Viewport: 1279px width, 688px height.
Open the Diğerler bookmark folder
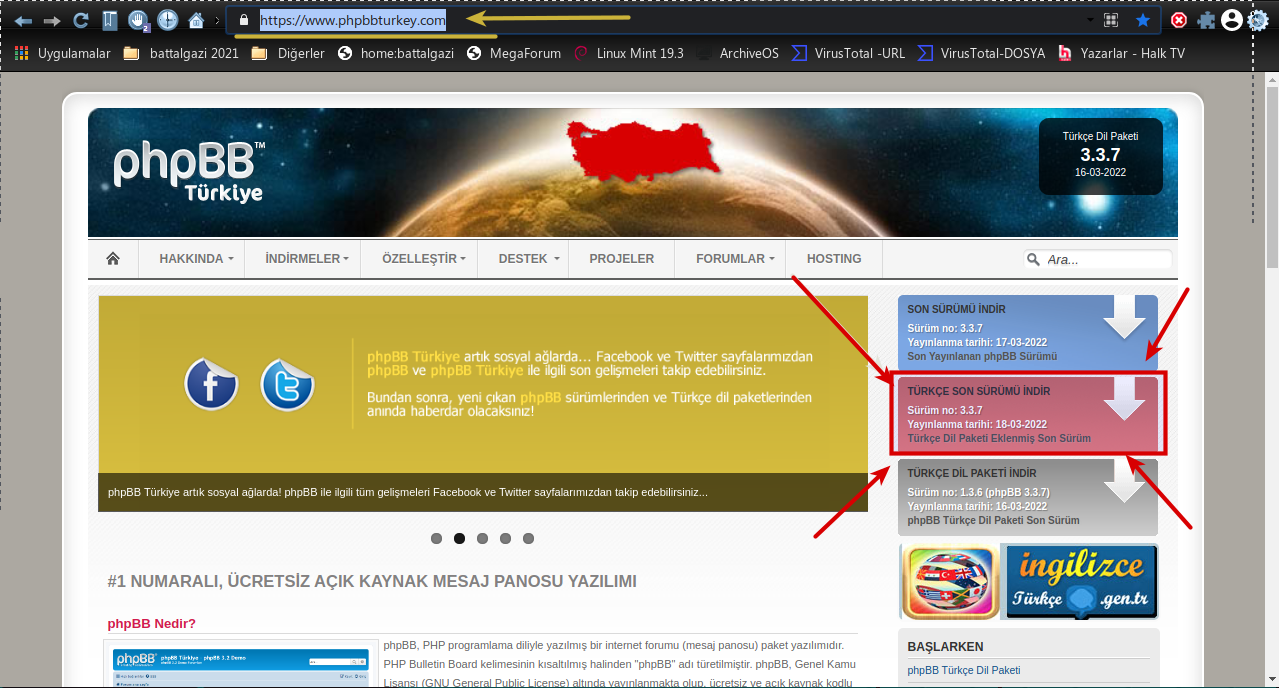point(288,53)
